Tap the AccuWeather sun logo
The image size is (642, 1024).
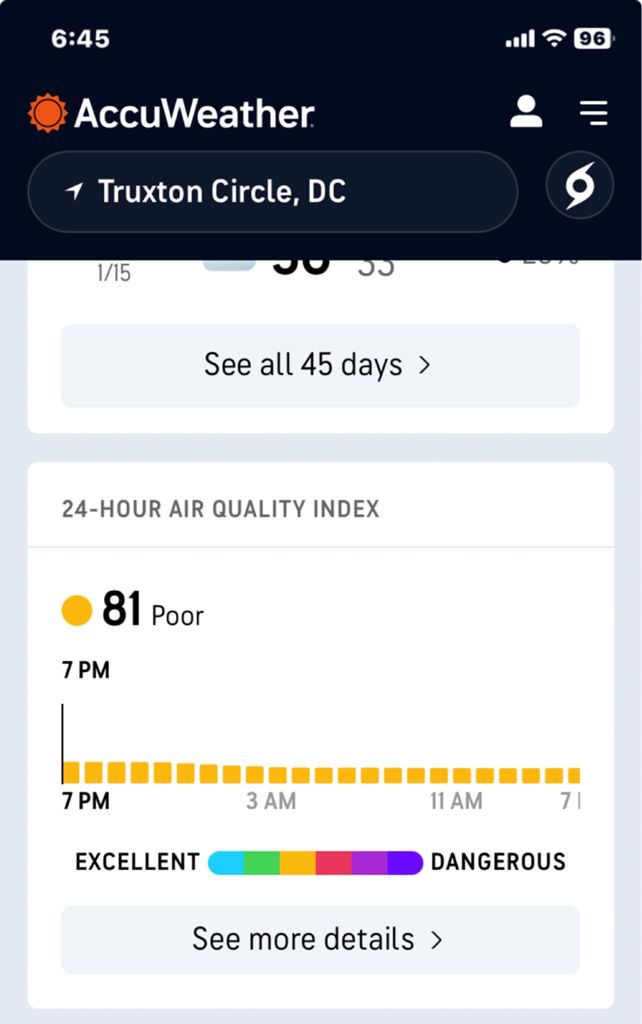click(47, 113)
